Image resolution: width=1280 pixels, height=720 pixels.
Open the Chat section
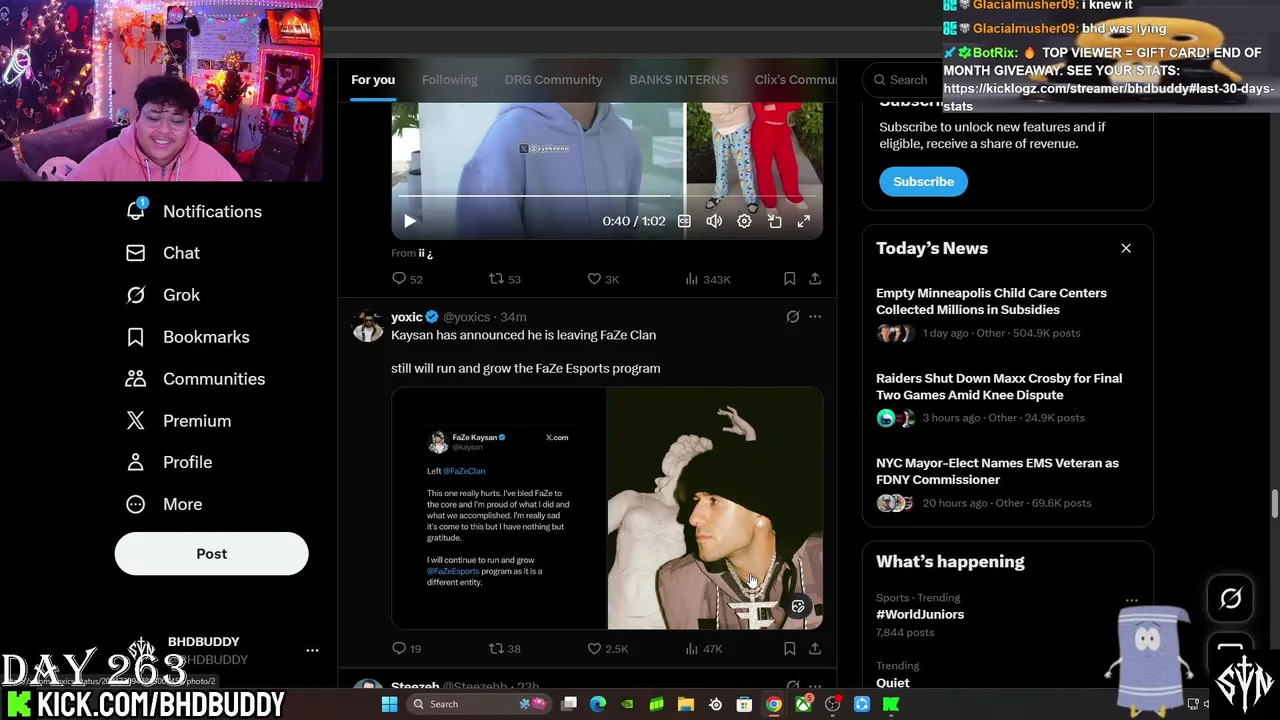(162, 253)
